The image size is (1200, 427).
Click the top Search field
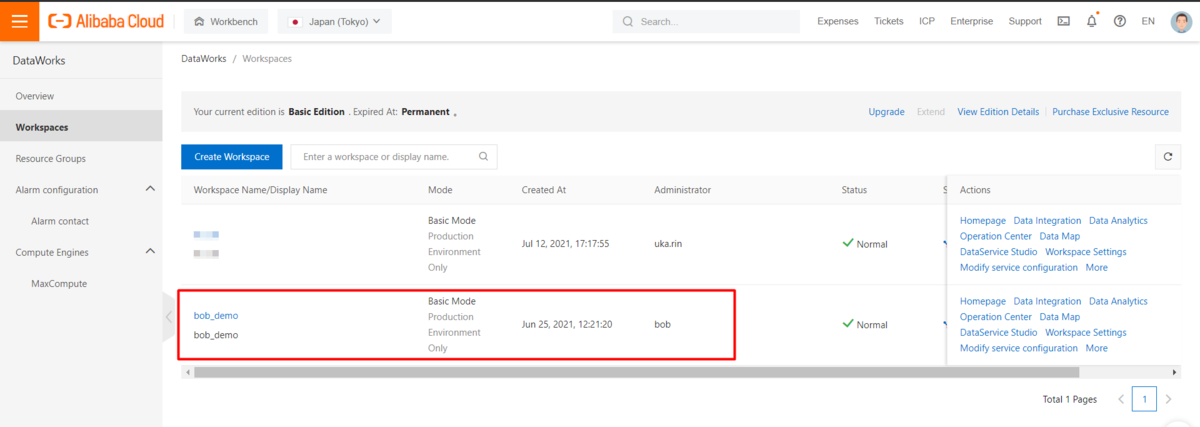pyautogui.click(x=706, y=21)
